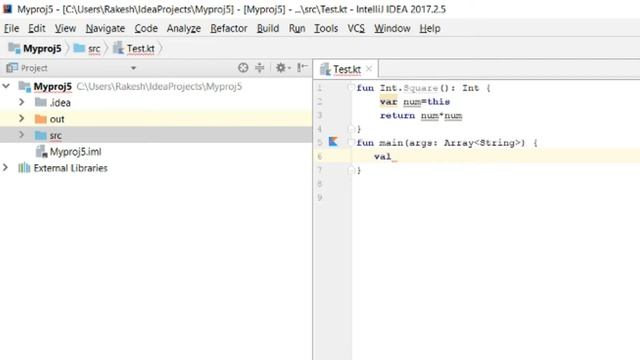Open the Code menu

(x=146, y=29)
